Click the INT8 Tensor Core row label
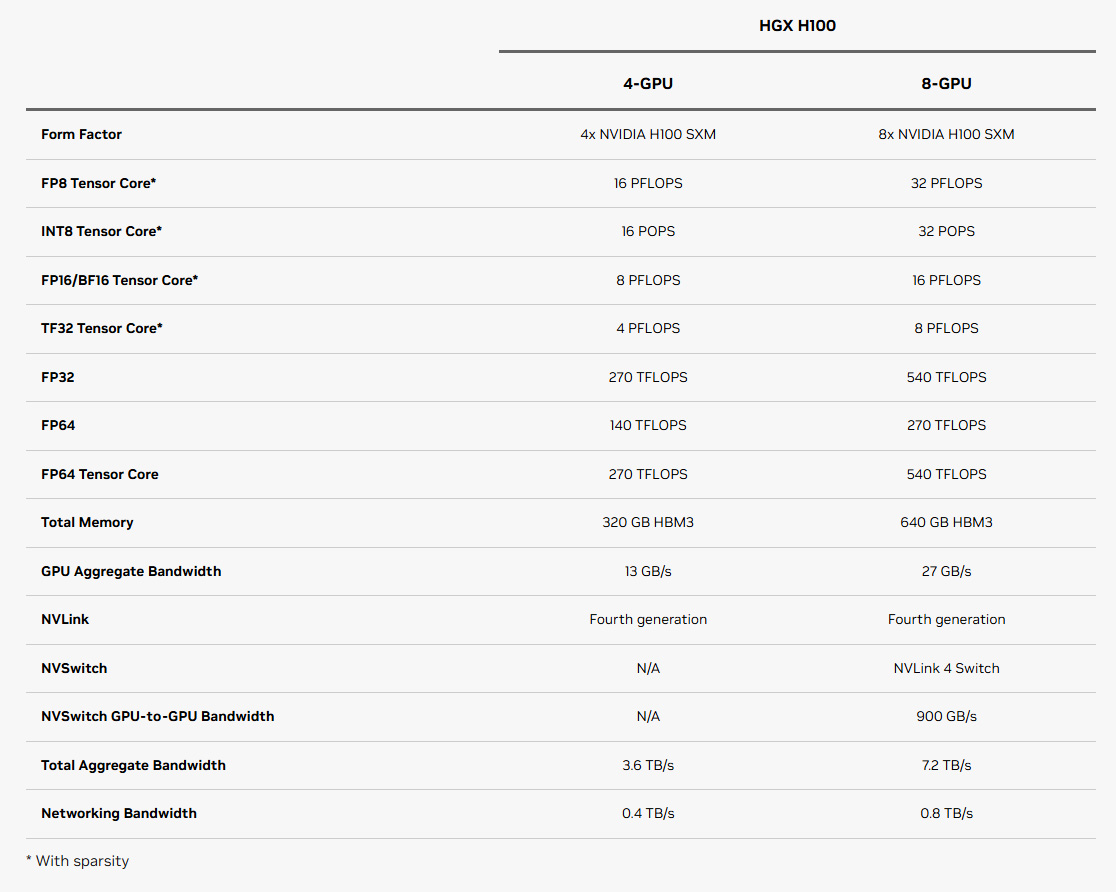 (101, 231)
